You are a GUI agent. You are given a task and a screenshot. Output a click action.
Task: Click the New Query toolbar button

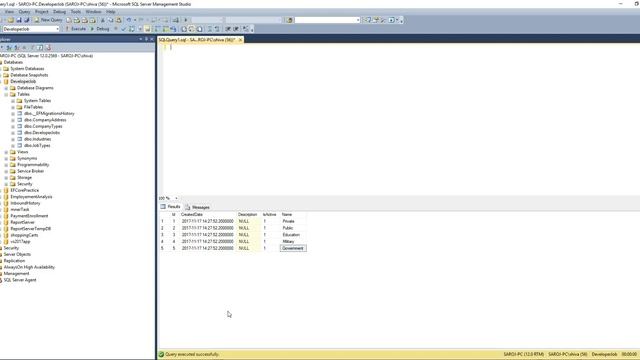tap(48, 20)
